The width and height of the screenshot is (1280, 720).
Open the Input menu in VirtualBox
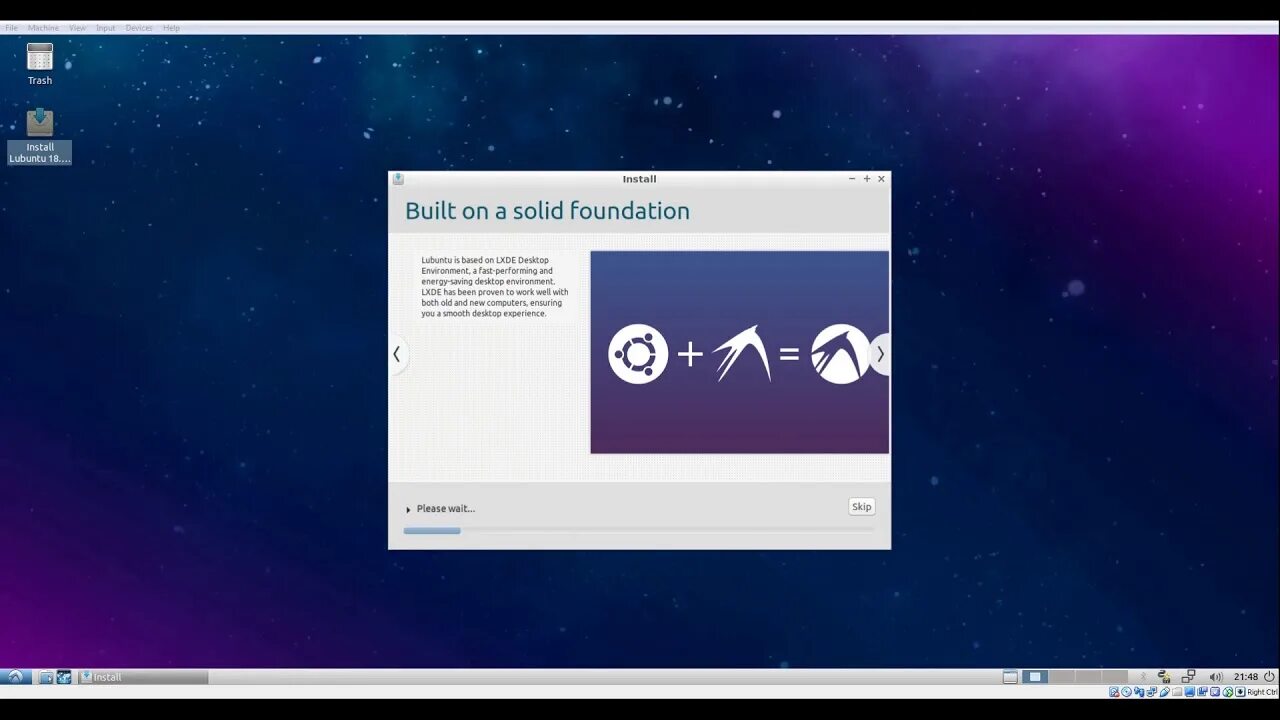click(106, 28)
